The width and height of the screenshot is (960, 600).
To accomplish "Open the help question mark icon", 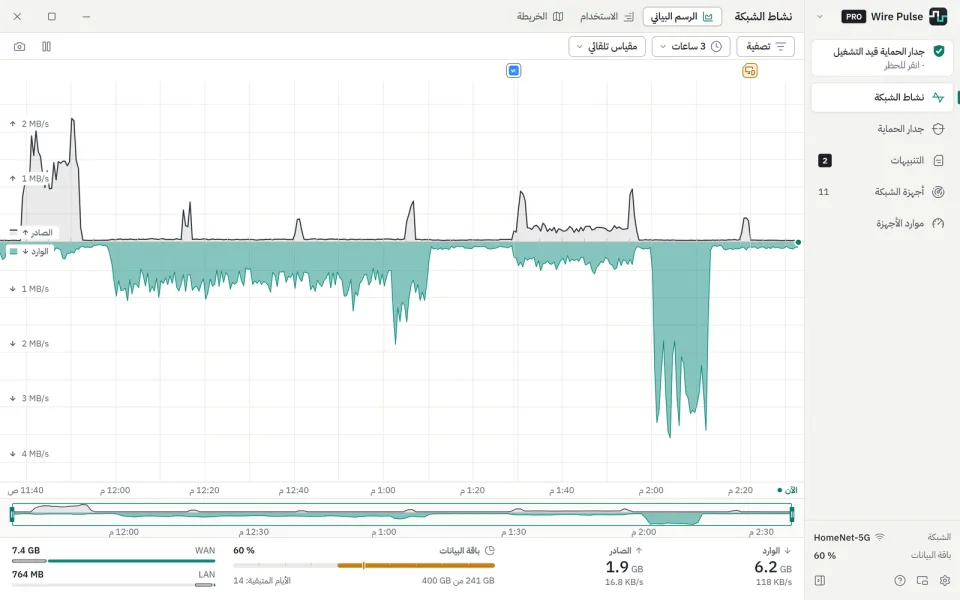I will [x=899, y=580].
